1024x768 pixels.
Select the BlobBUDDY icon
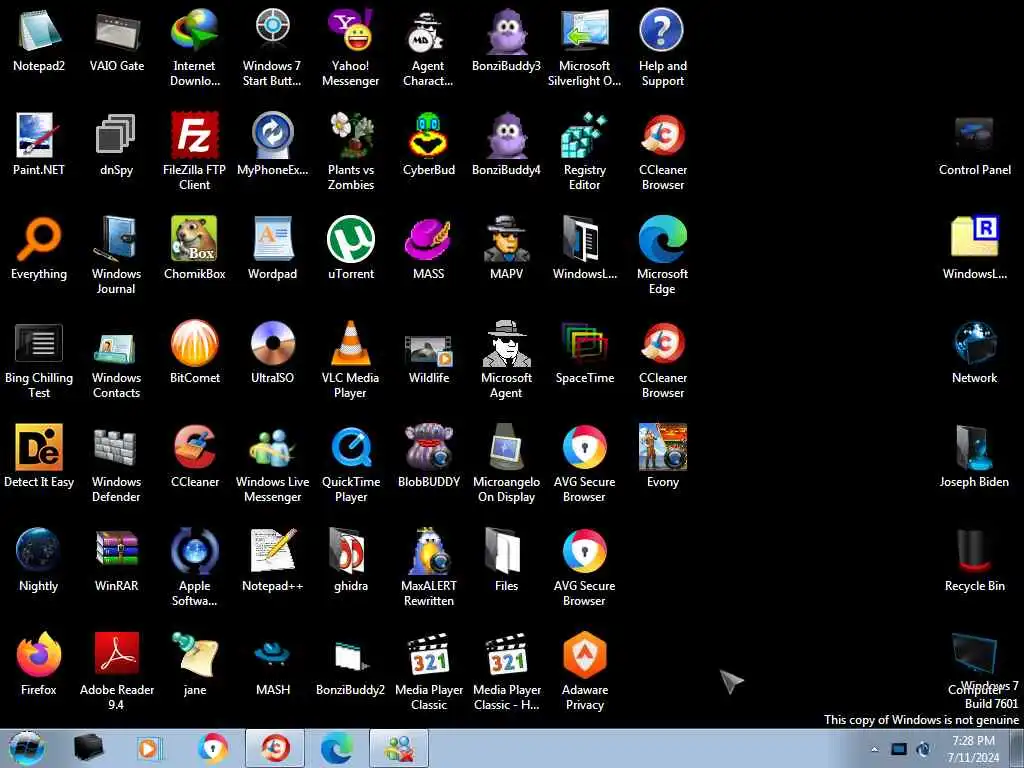pyautogui.click(x=428, y=456)
